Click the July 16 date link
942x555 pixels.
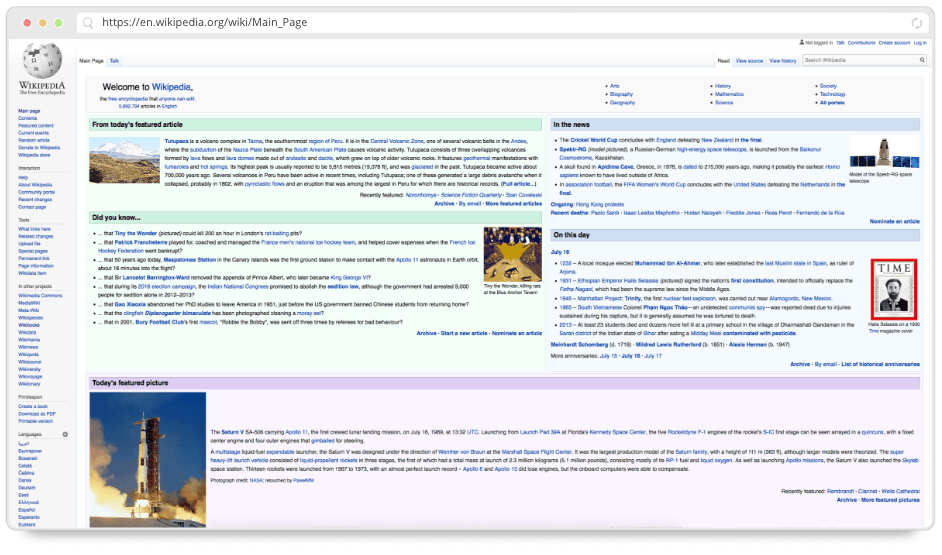click(x=560, y=252)
